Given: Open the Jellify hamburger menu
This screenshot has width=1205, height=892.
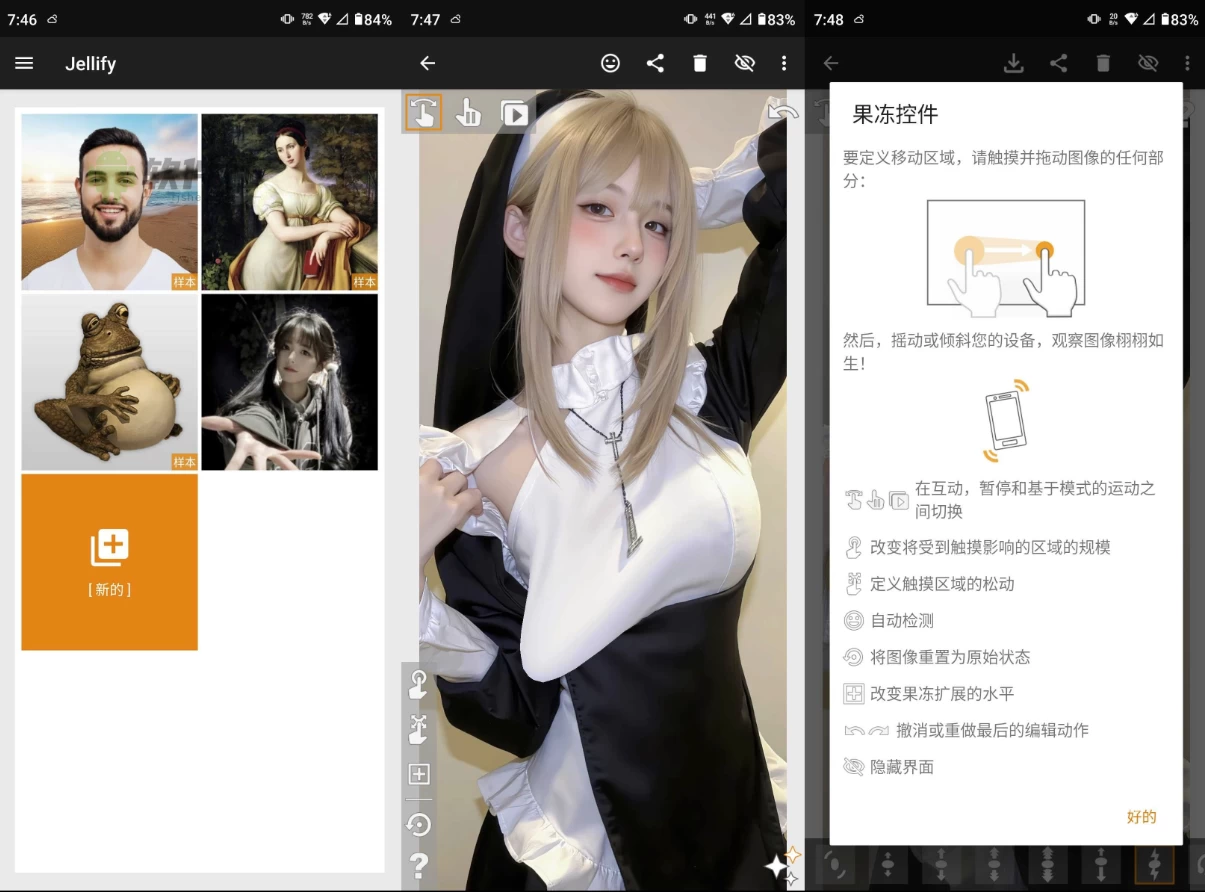Looking at the screenshot, I should tap(24, 63).
